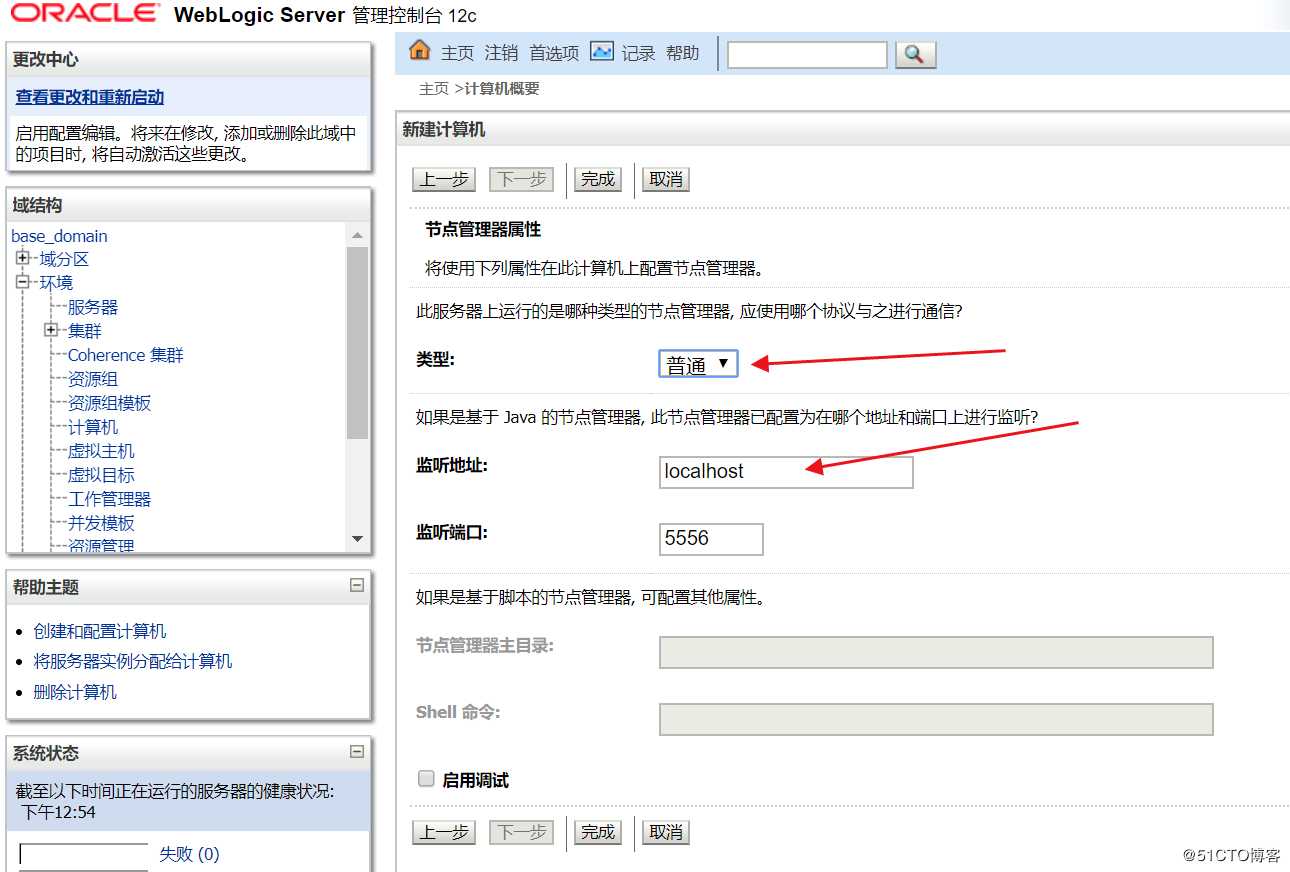
Task: Click 注销 in the top toolbar
Action: pyautogui.click(x=501, y=53)
